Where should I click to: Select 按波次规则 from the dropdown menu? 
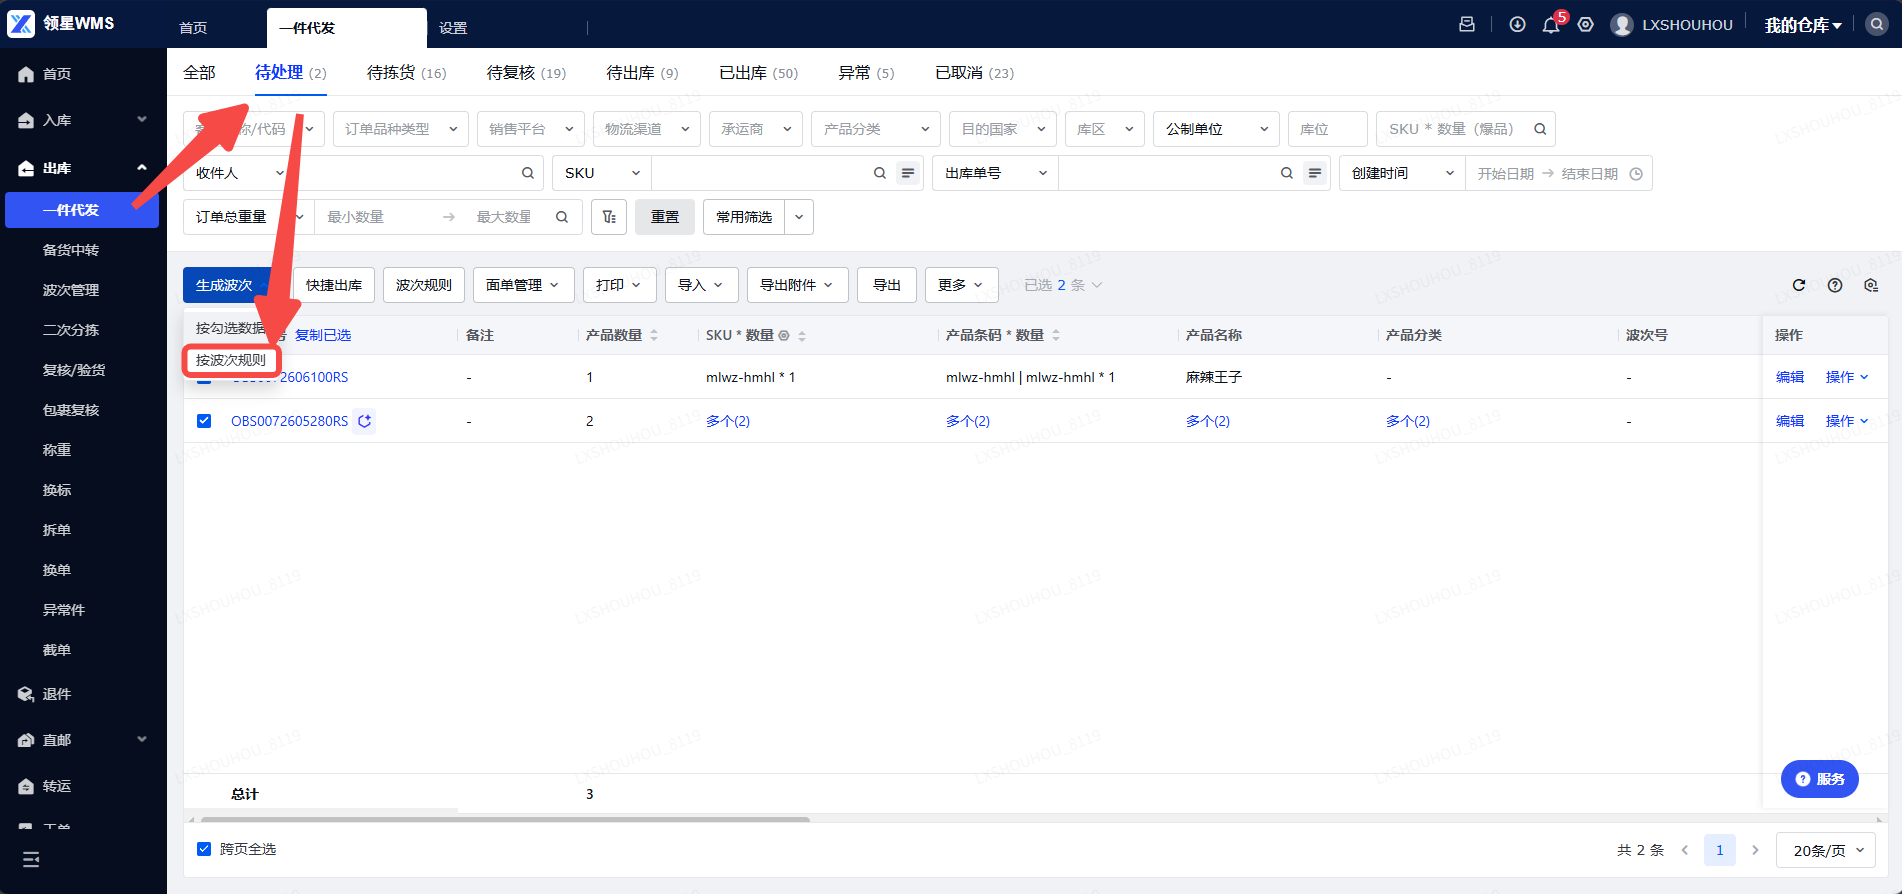(x=231, y=360)
